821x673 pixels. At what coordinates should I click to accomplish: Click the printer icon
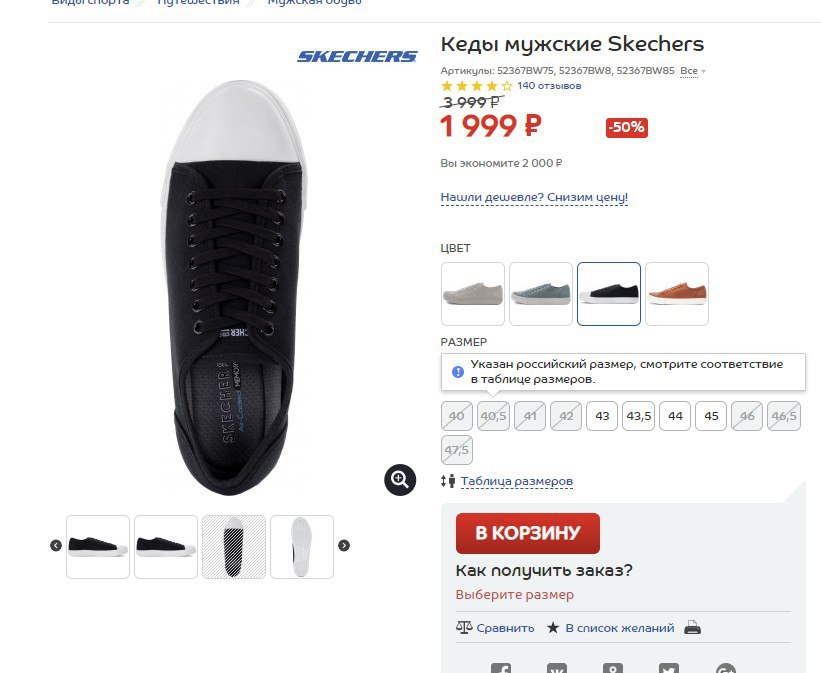click(x=692, y=627)
